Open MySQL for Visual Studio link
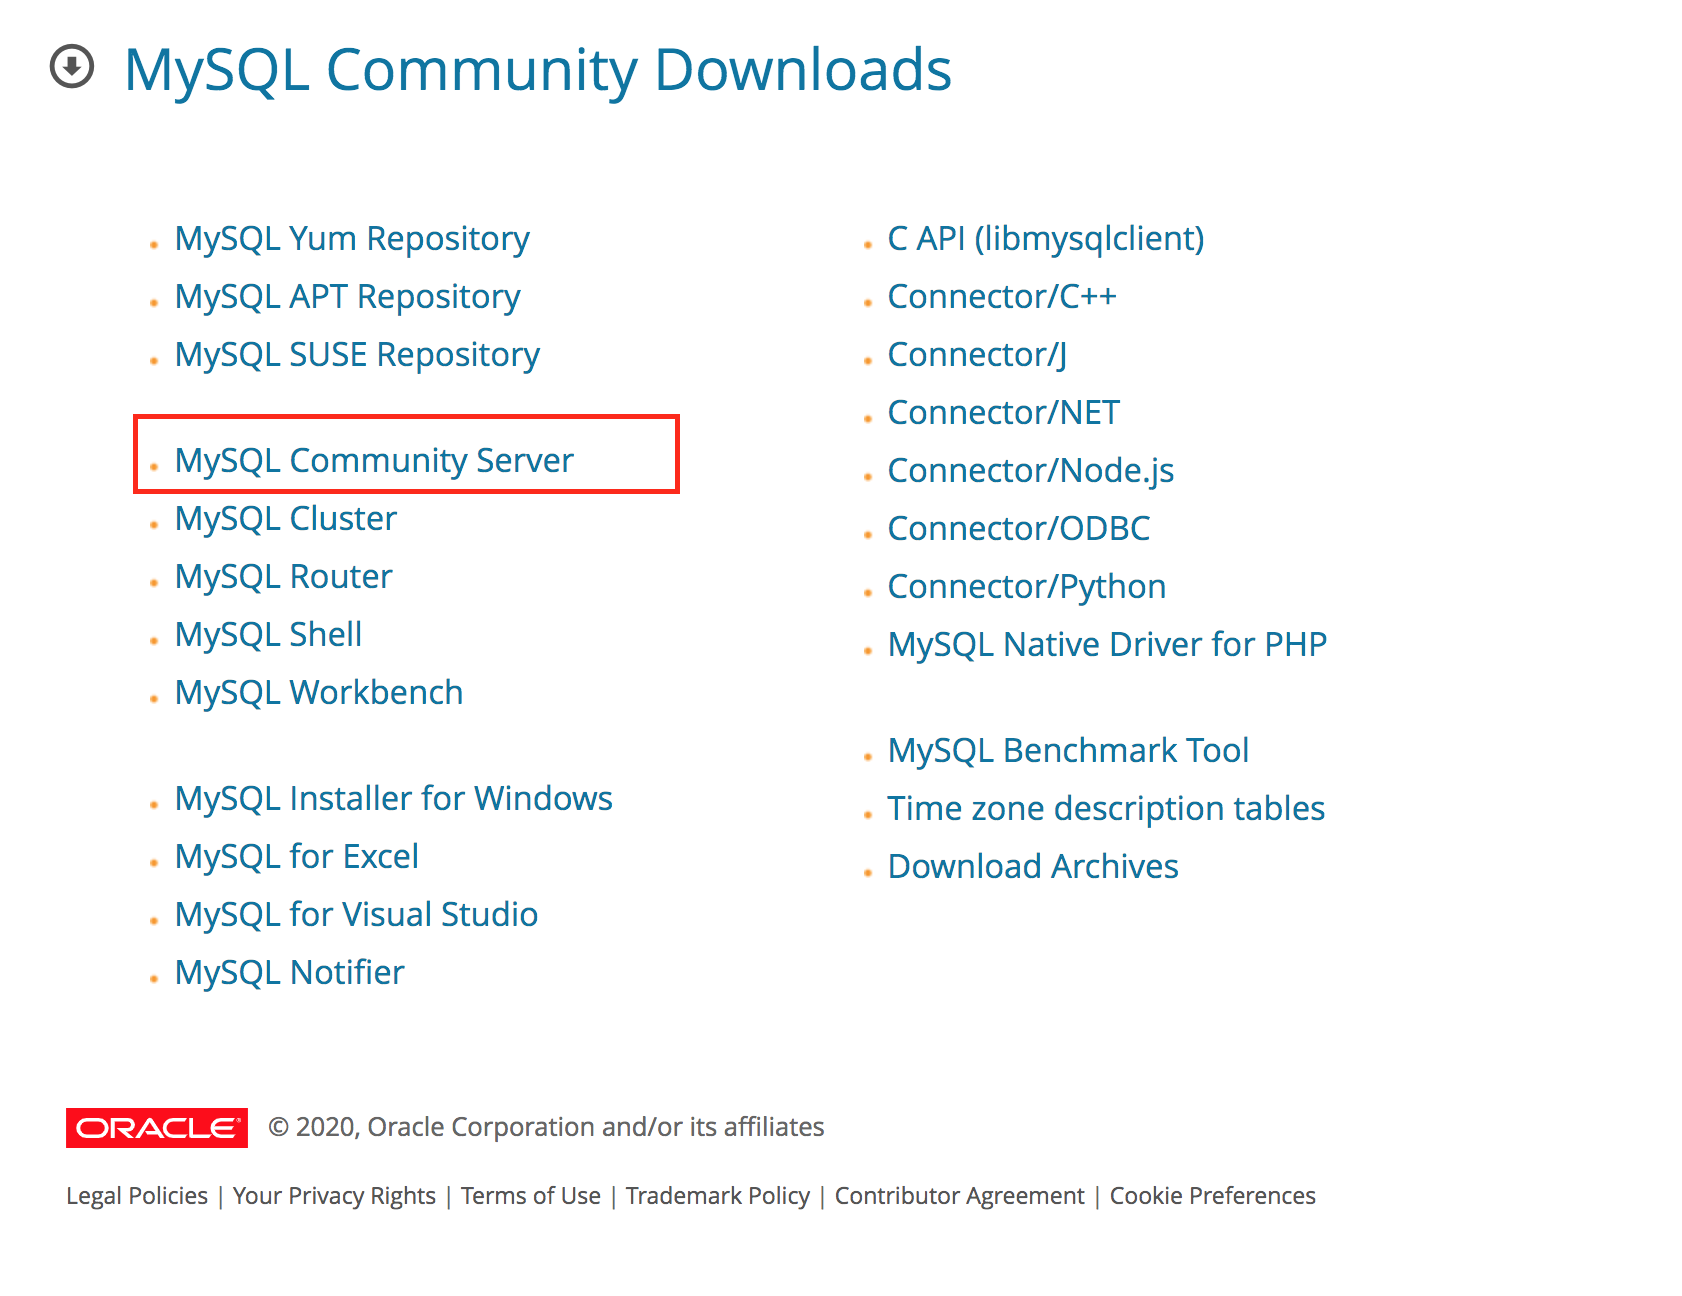This screenshot has width=1682, height=1296. click(x=357, y=915)
